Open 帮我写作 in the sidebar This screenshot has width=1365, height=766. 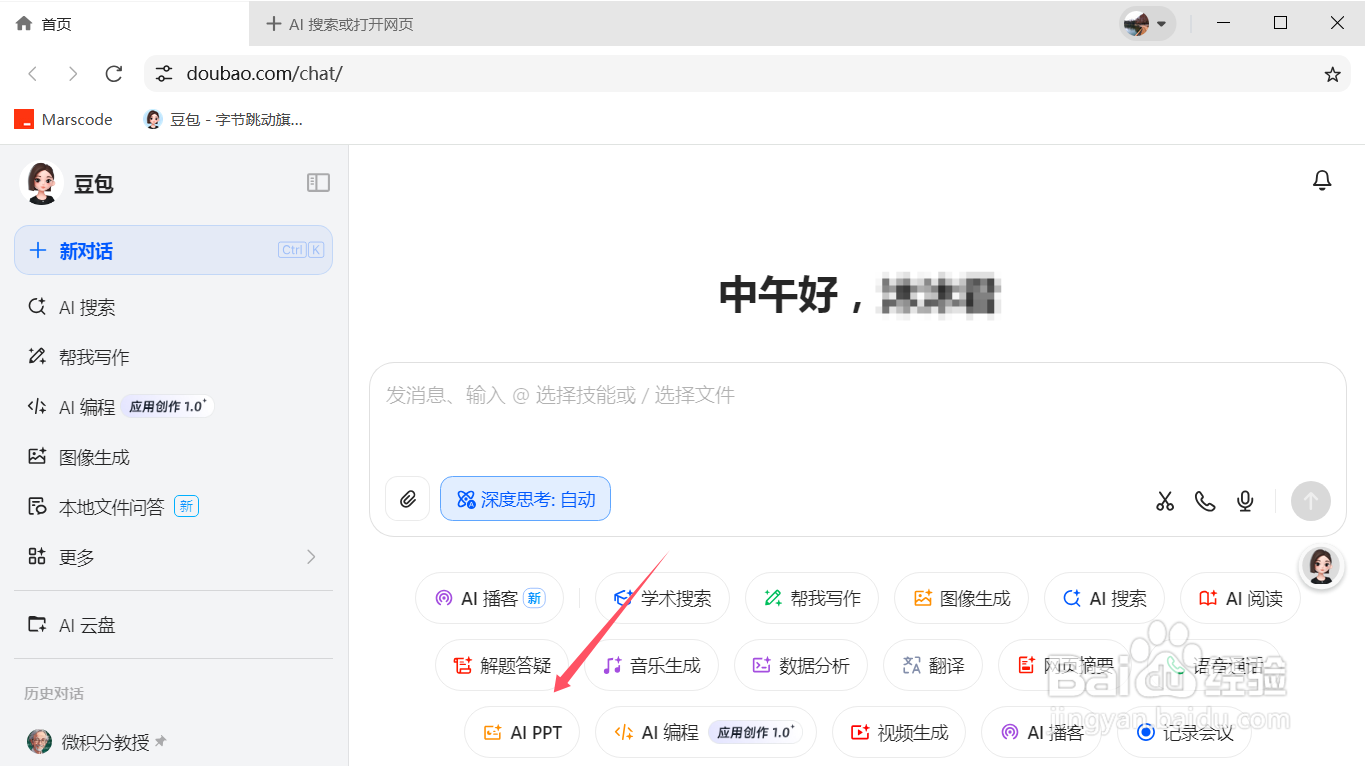[x=173, y=357]
